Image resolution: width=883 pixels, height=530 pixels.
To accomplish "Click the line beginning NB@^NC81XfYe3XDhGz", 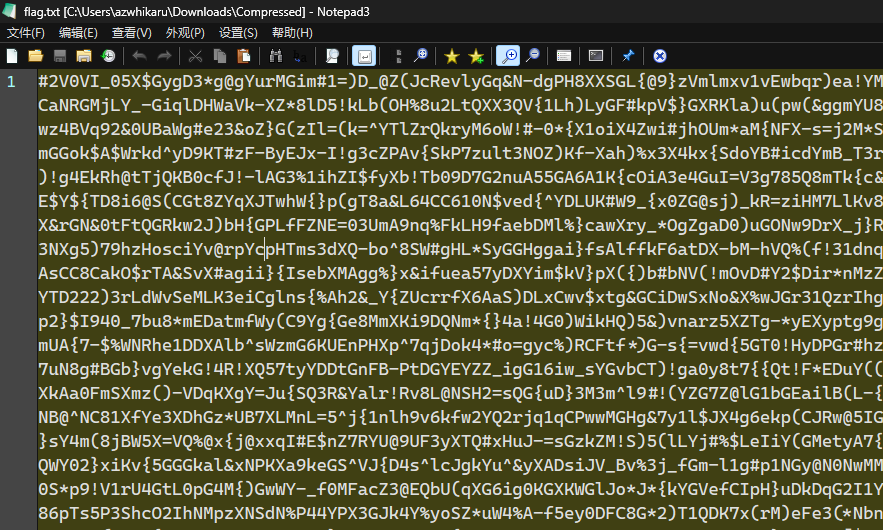I will tap(460, 417).
